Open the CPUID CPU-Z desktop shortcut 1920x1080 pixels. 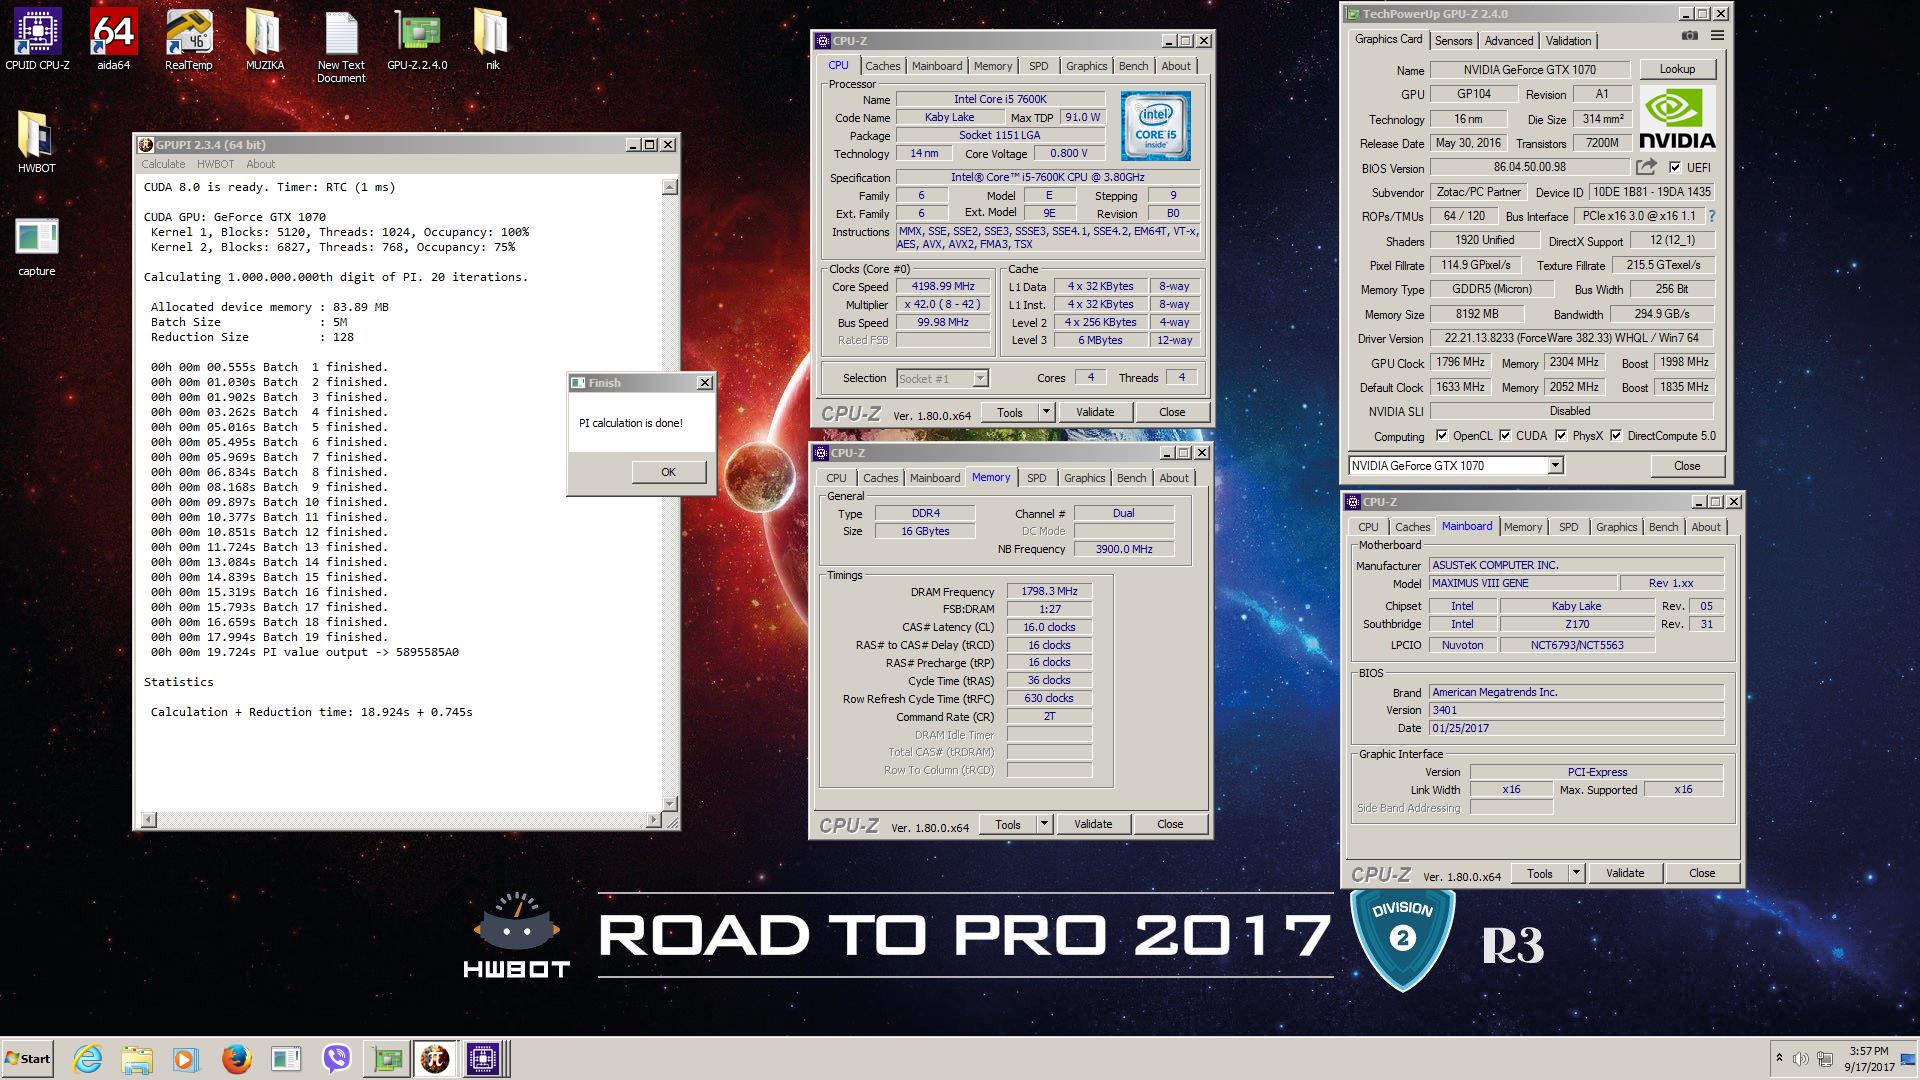pyautogui.click(x=37, y=40)
